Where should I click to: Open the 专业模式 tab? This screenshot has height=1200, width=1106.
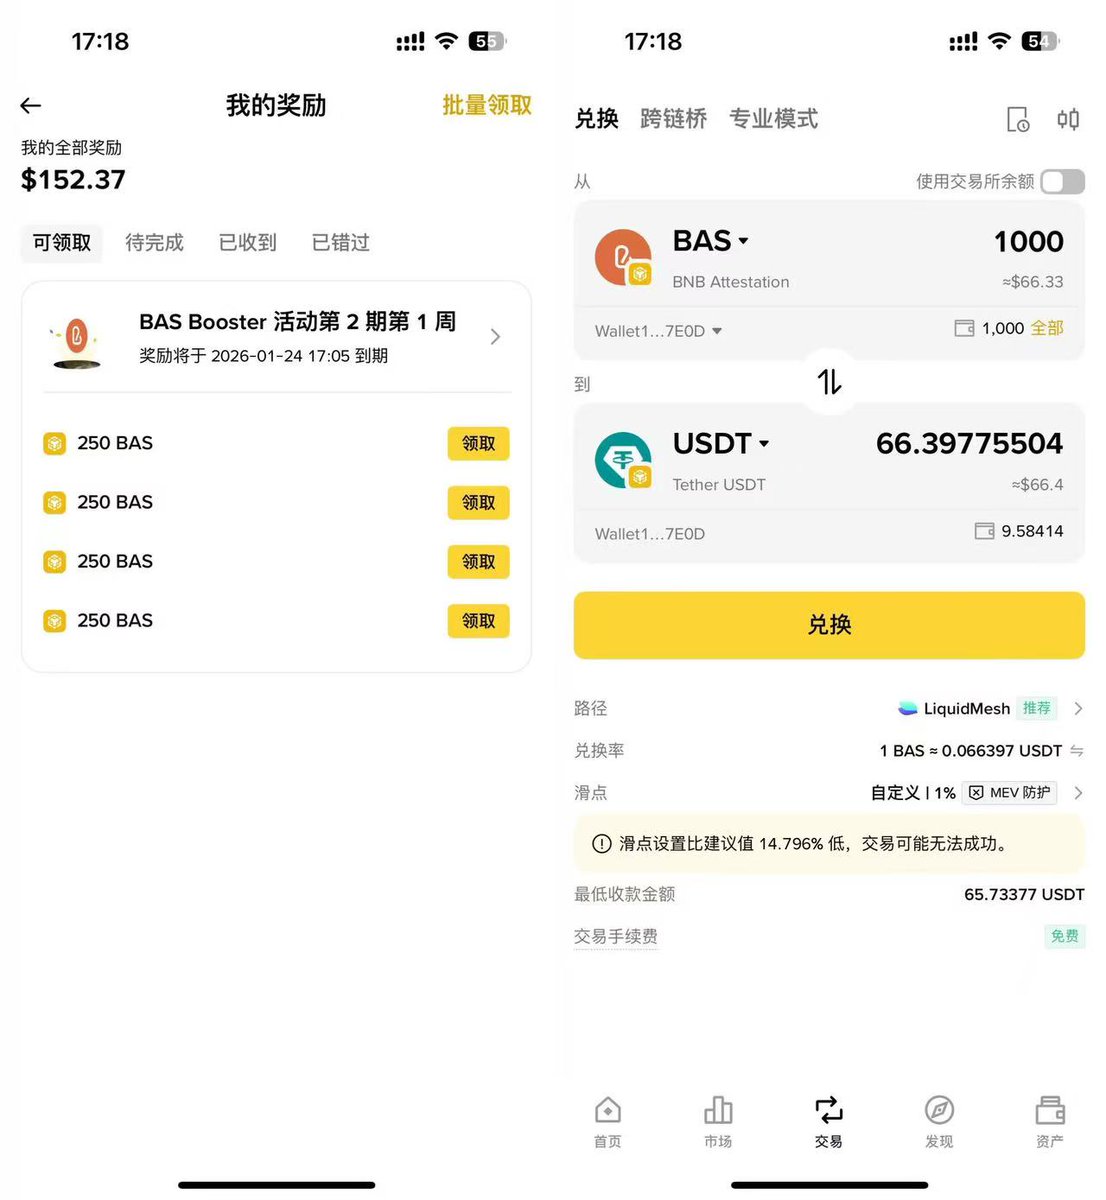pyautogui.click(x=773, y=119)
